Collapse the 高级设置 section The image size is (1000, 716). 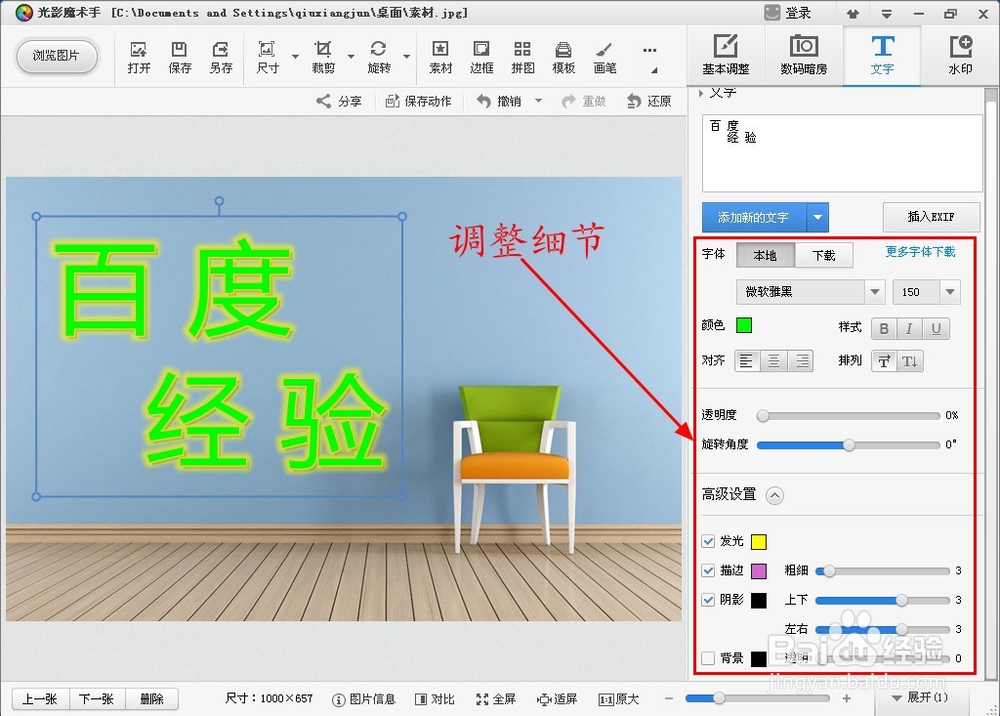(775, 495)
